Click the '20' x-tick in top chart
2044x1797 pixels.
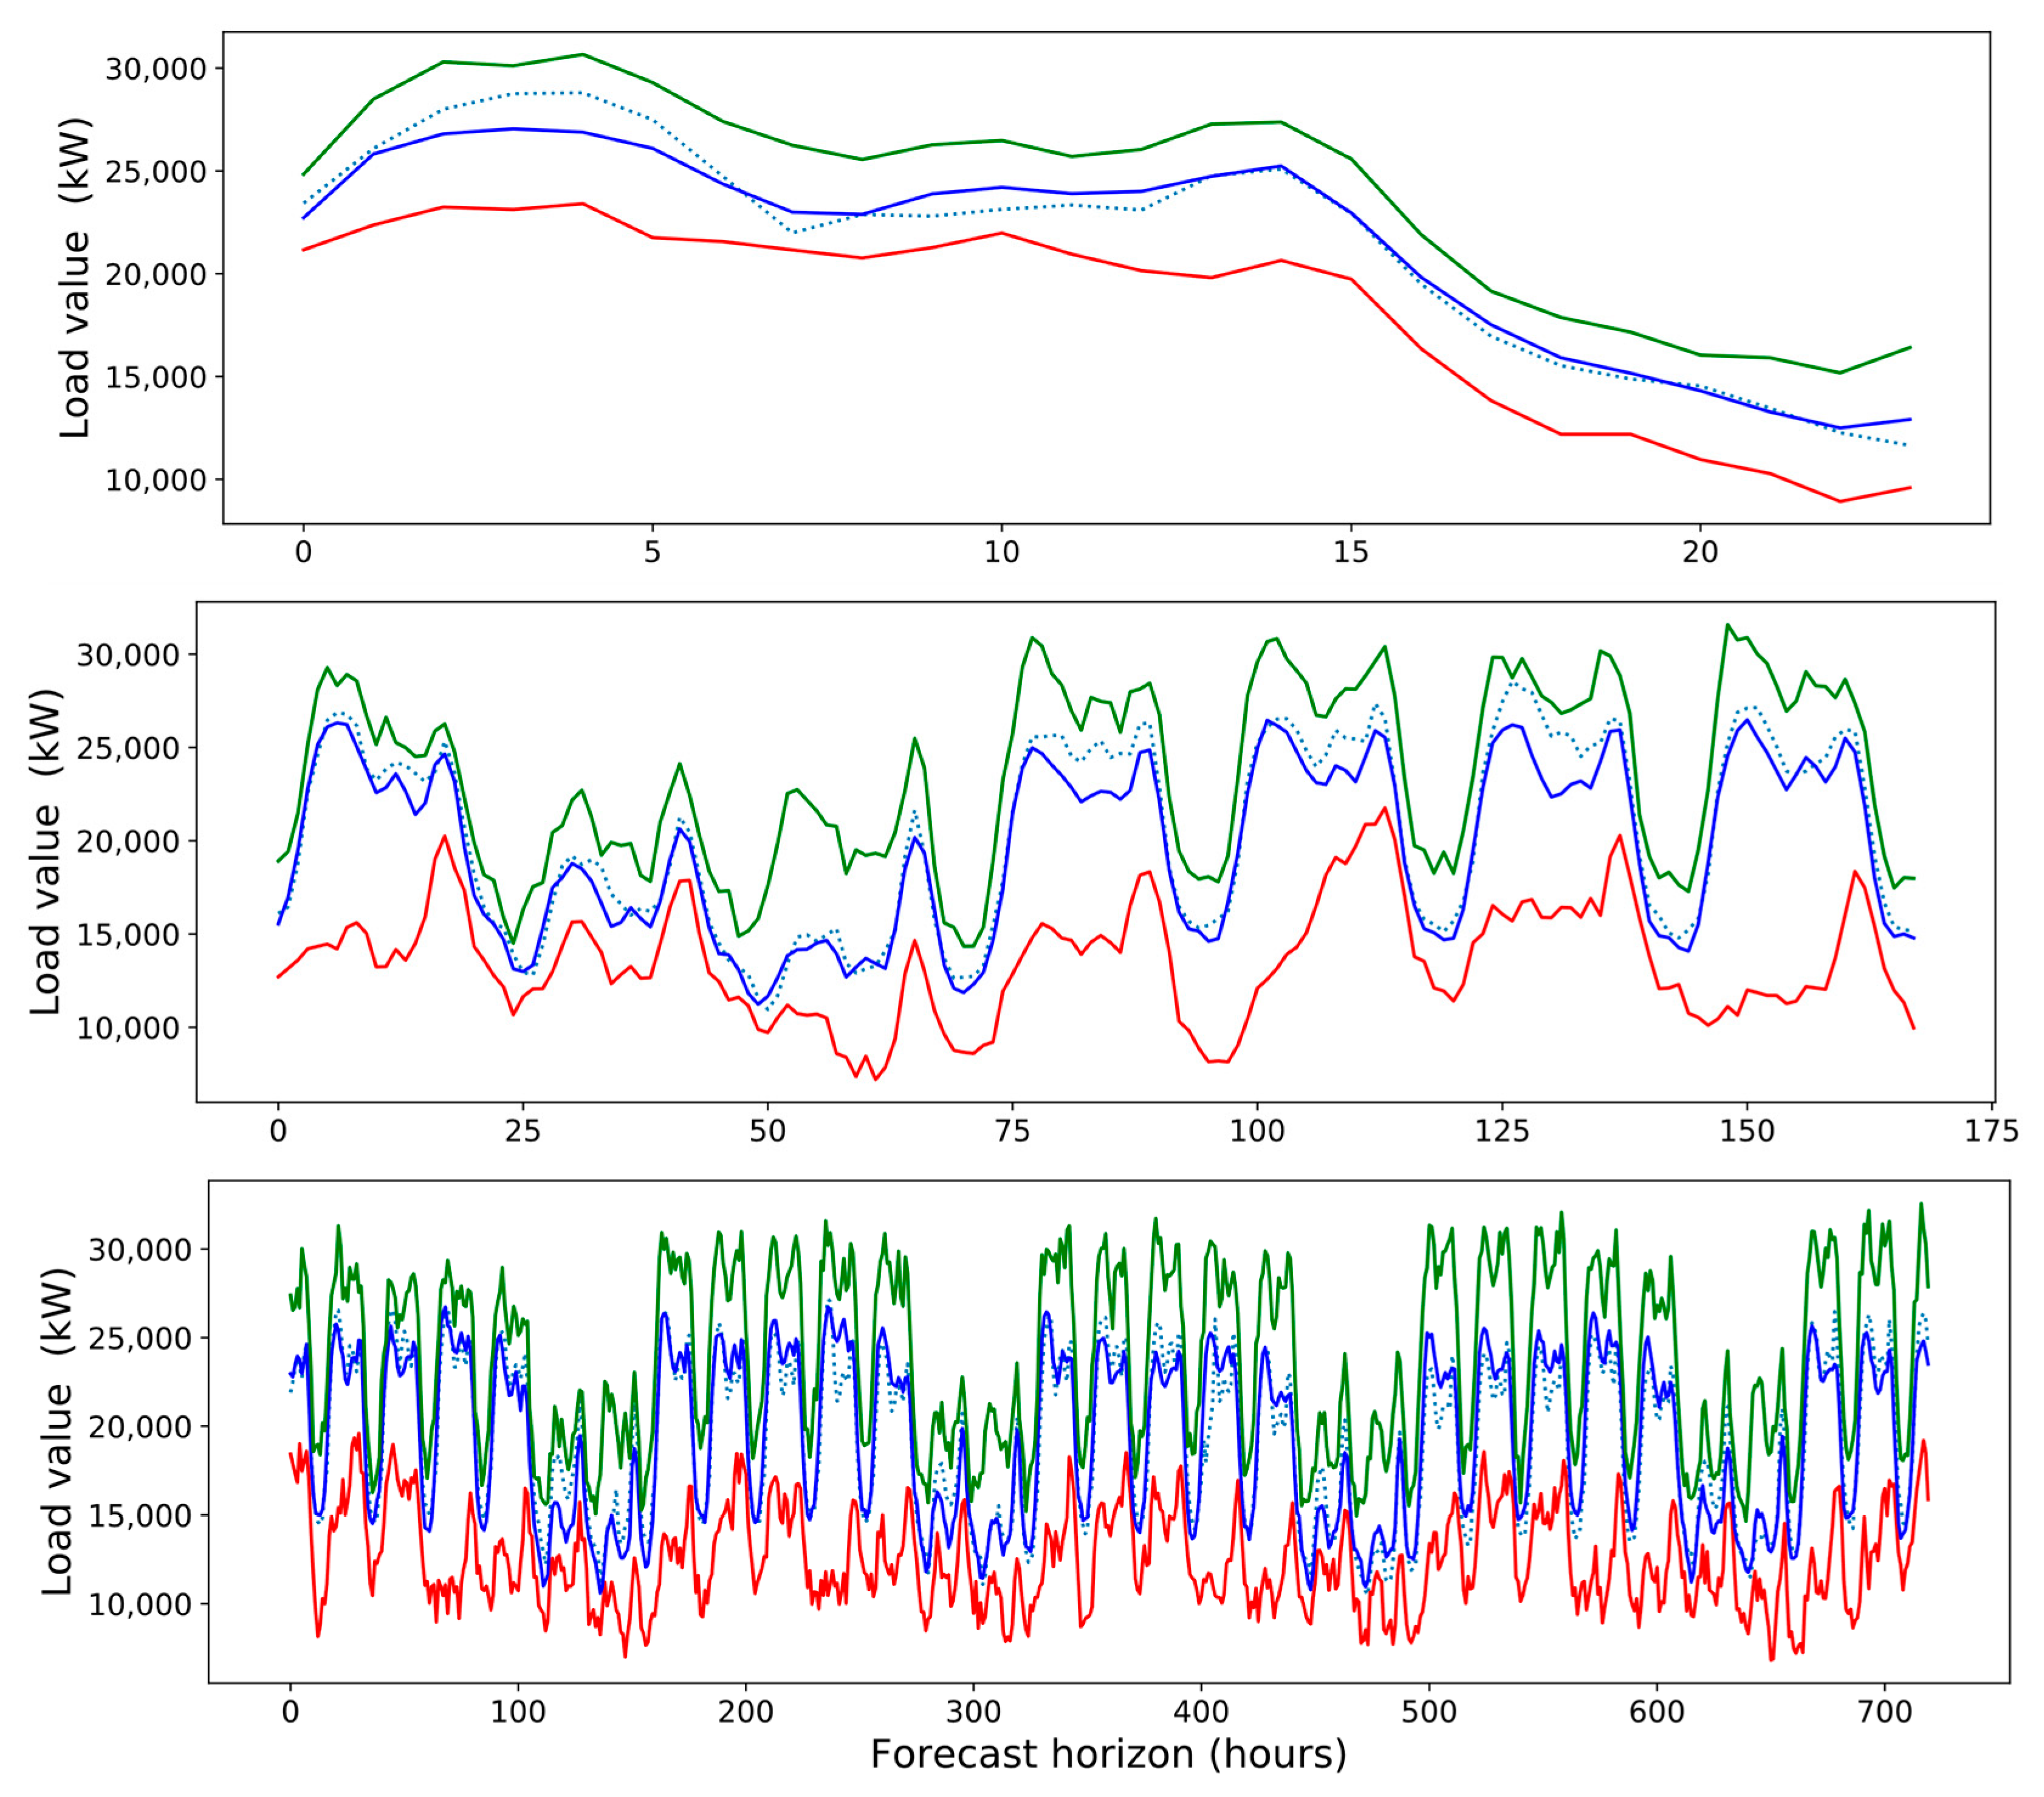(x=1699, y=552)
